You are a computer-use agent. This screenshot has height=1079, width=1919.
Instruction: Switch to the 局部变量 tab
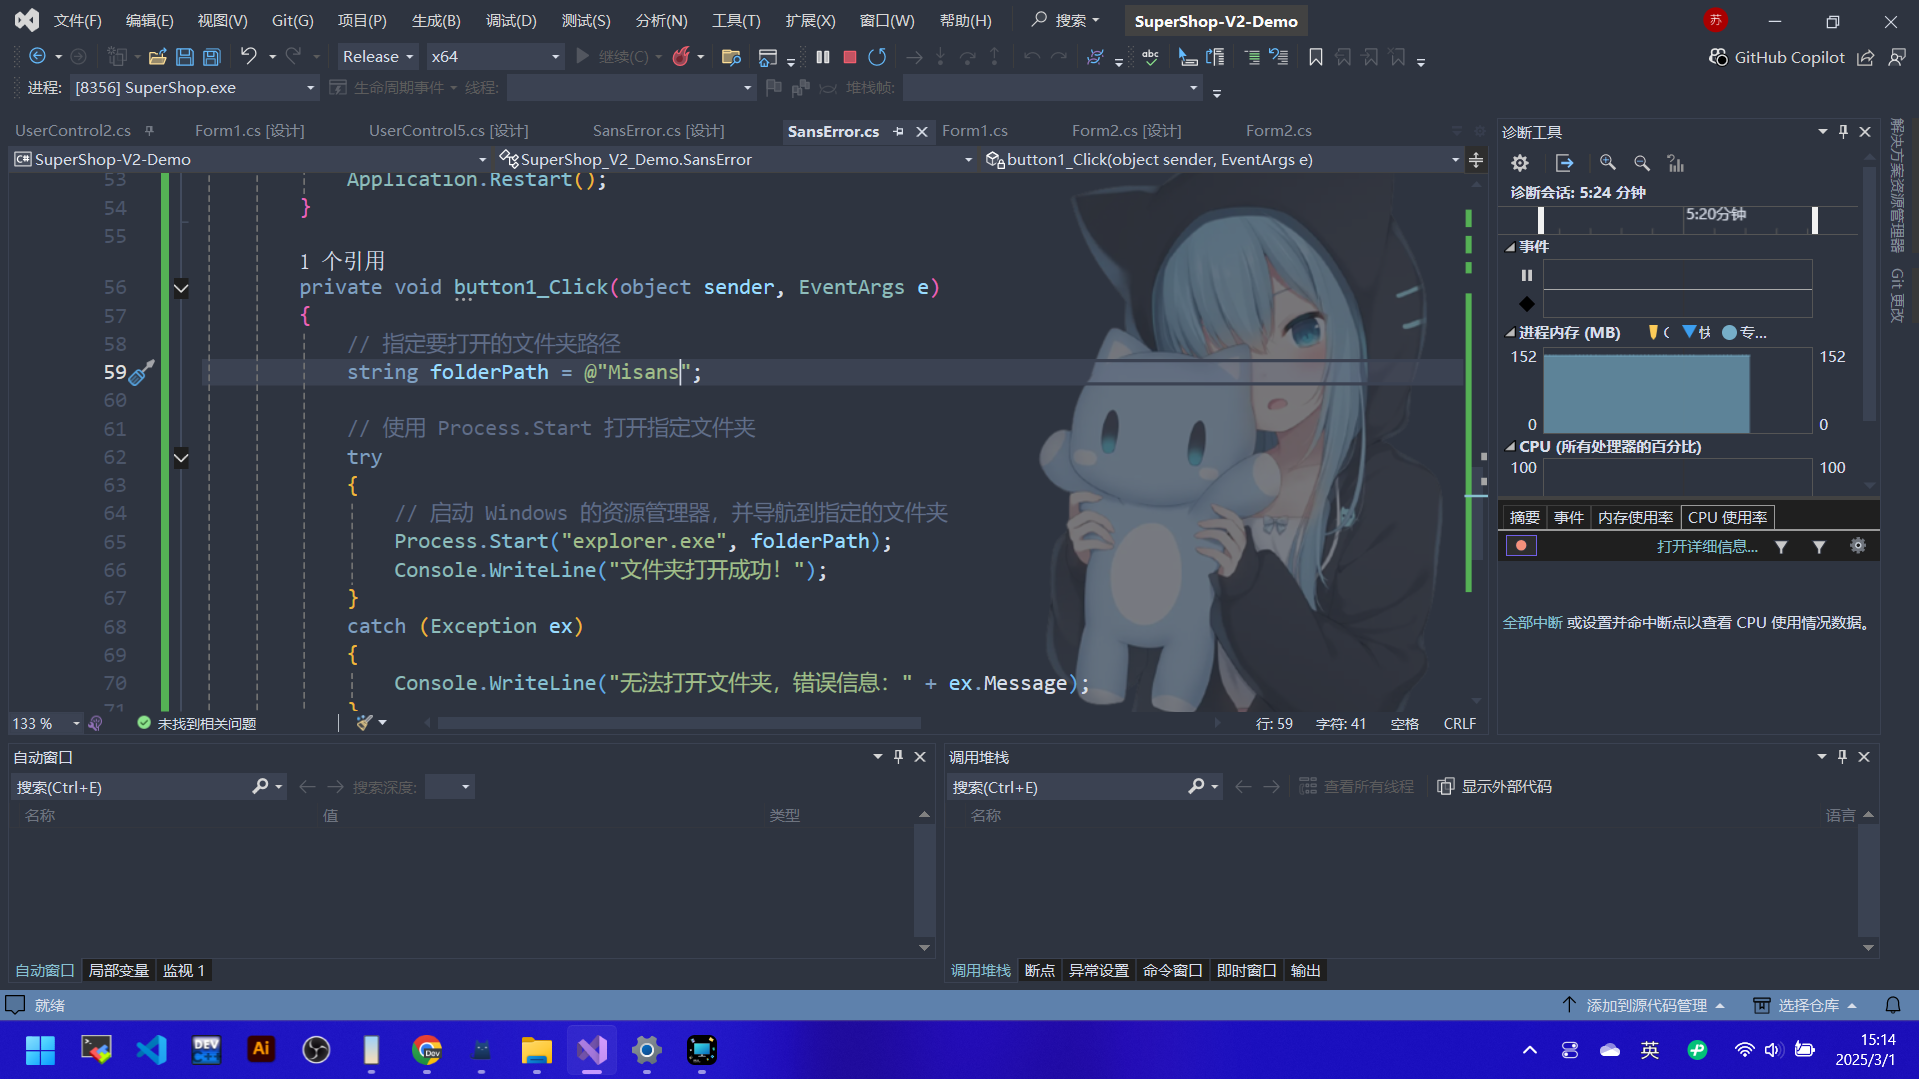[x=119, y=970]
